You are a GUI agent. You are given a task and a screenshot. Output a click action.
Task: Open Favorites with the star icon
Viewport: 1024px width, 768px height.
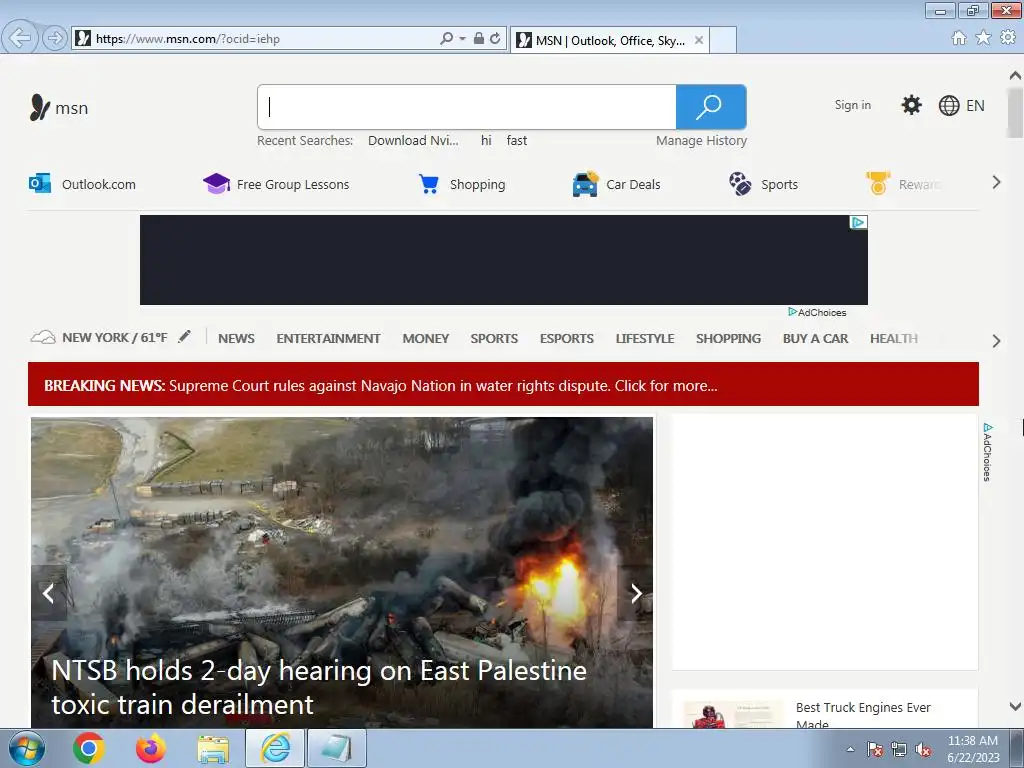983,38
